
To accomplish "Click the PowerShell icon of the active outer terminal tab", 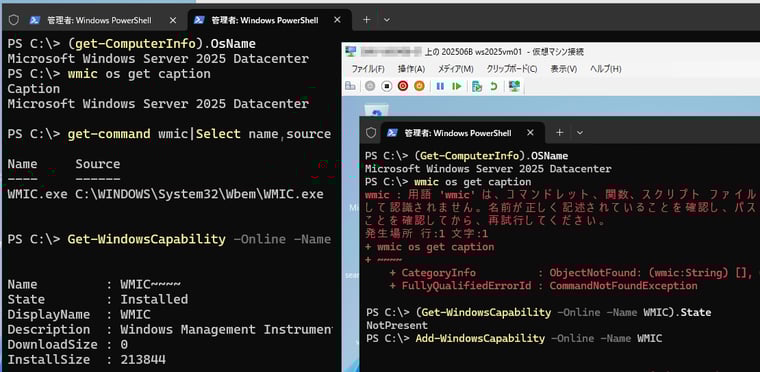I will (x=199, y=20).
